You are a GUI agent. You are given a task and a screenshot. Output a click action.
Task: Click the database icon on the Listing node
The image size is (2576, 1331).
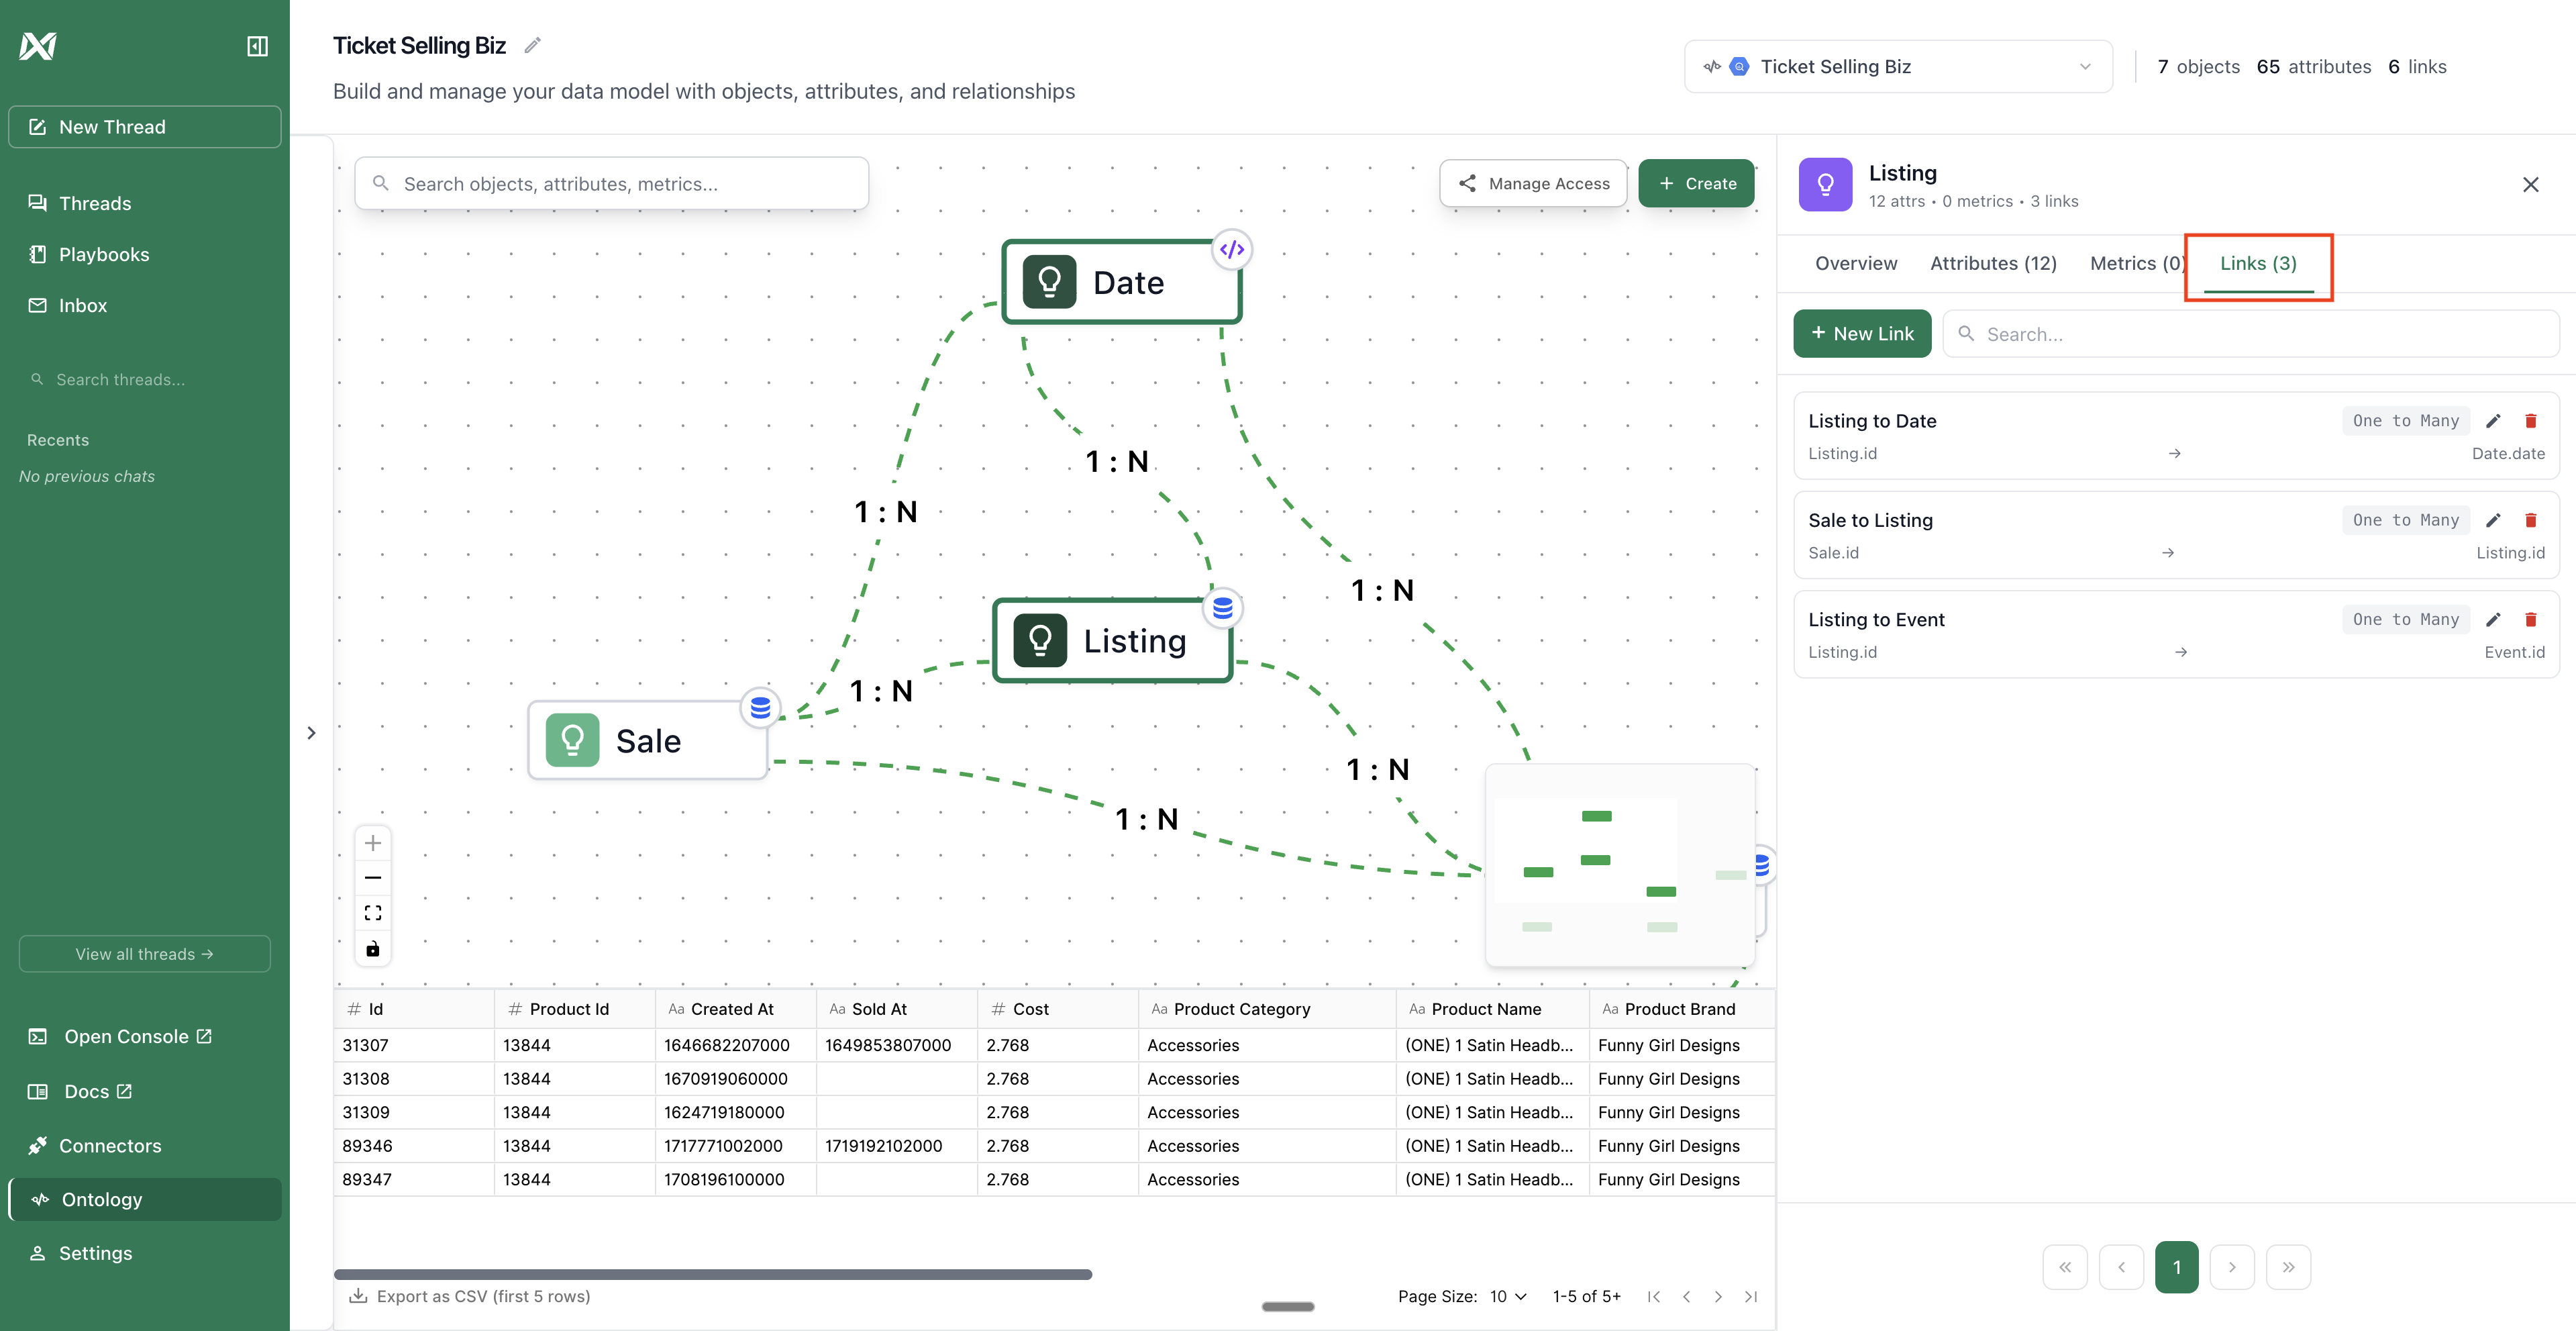click(x=1223, y=607)
